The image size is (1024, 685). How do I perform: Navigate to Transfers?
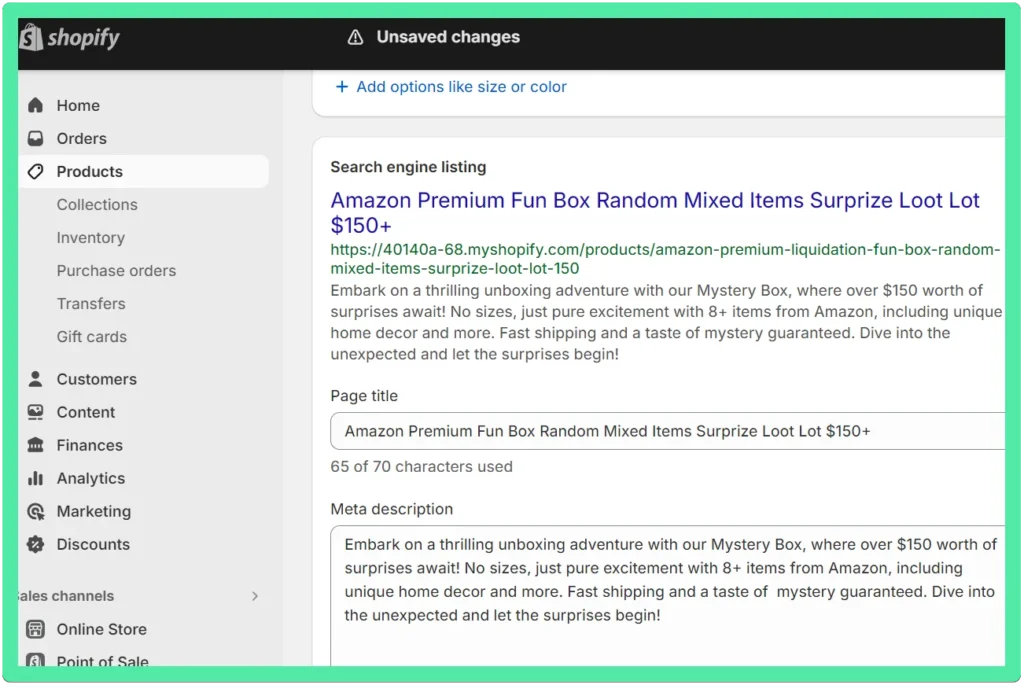point(91,304)
